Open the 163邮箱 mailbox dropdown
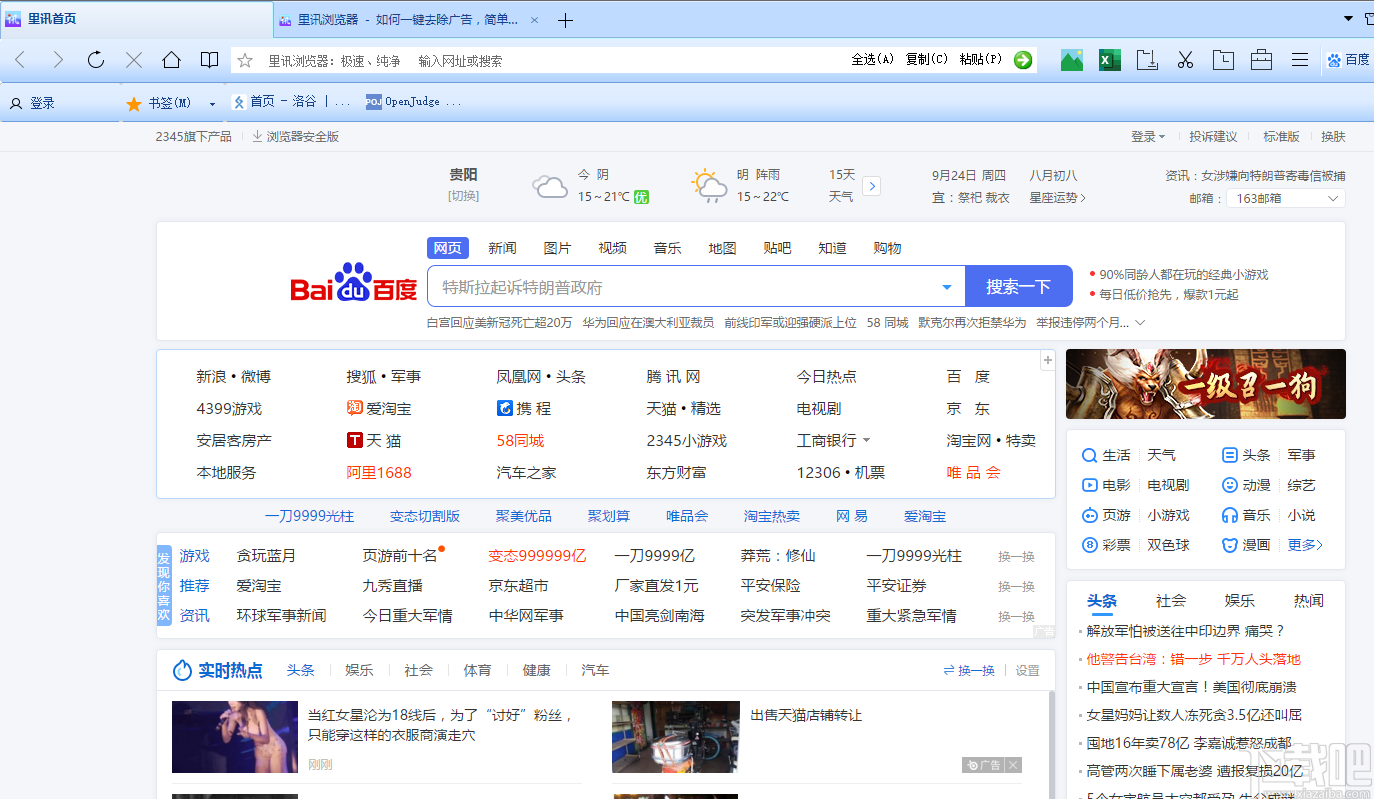 (1286, 198)
